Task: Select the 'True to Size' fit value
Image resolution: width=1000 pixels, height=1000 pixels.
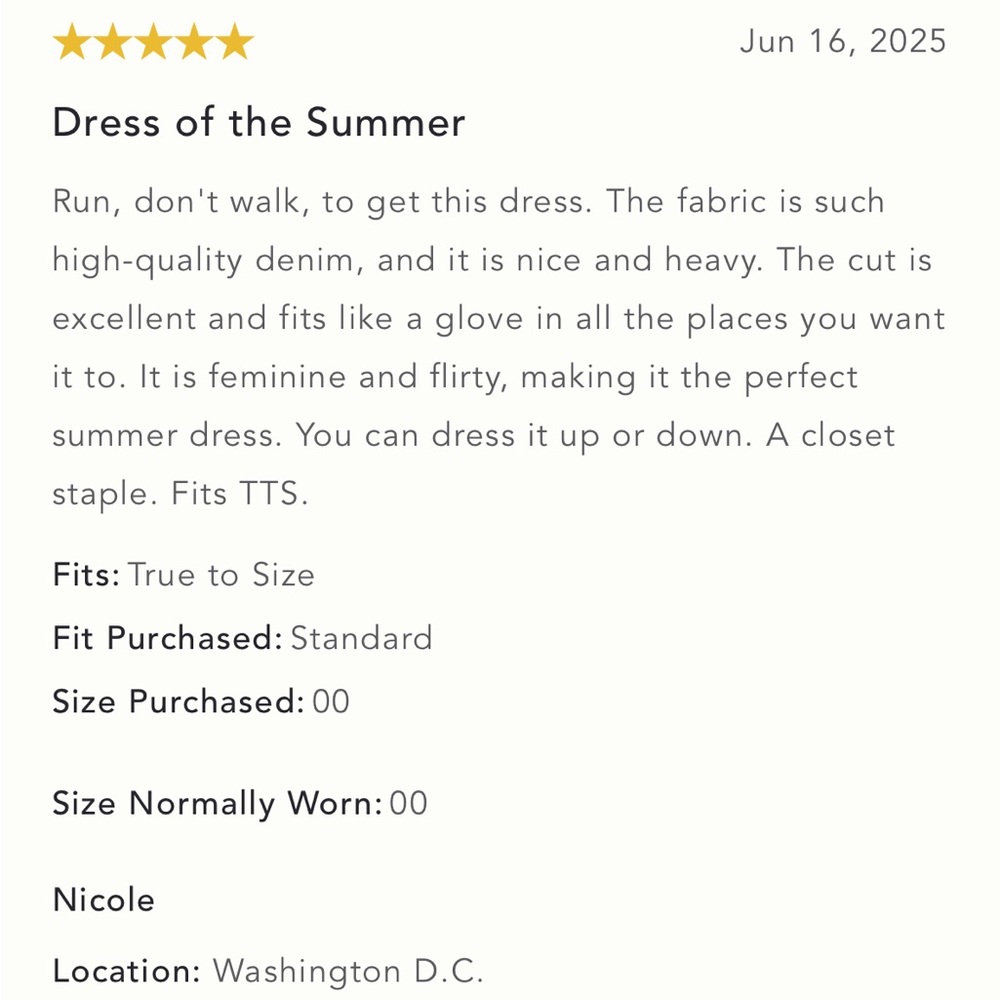Action: tap(222, 575)
